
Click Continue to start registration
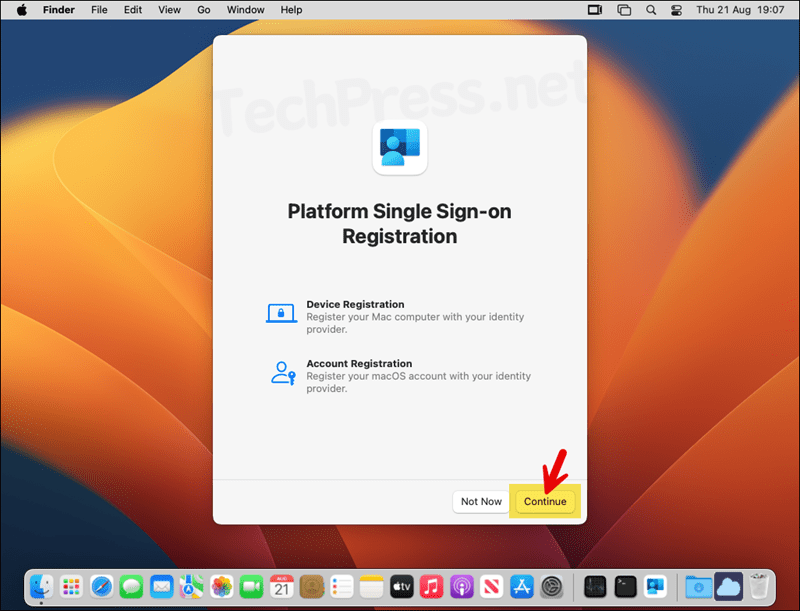coord(545,501)
